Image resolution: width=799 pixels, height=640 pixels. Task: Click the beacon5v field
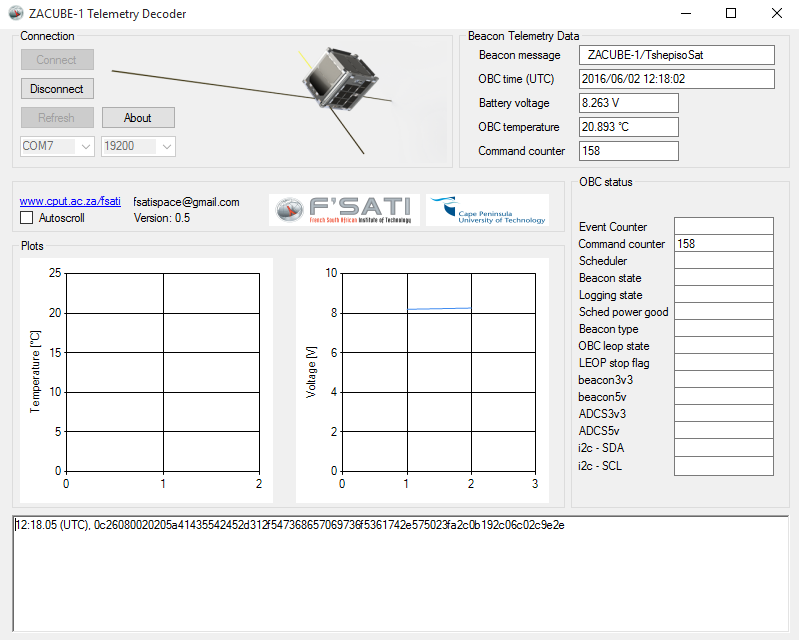724,396
